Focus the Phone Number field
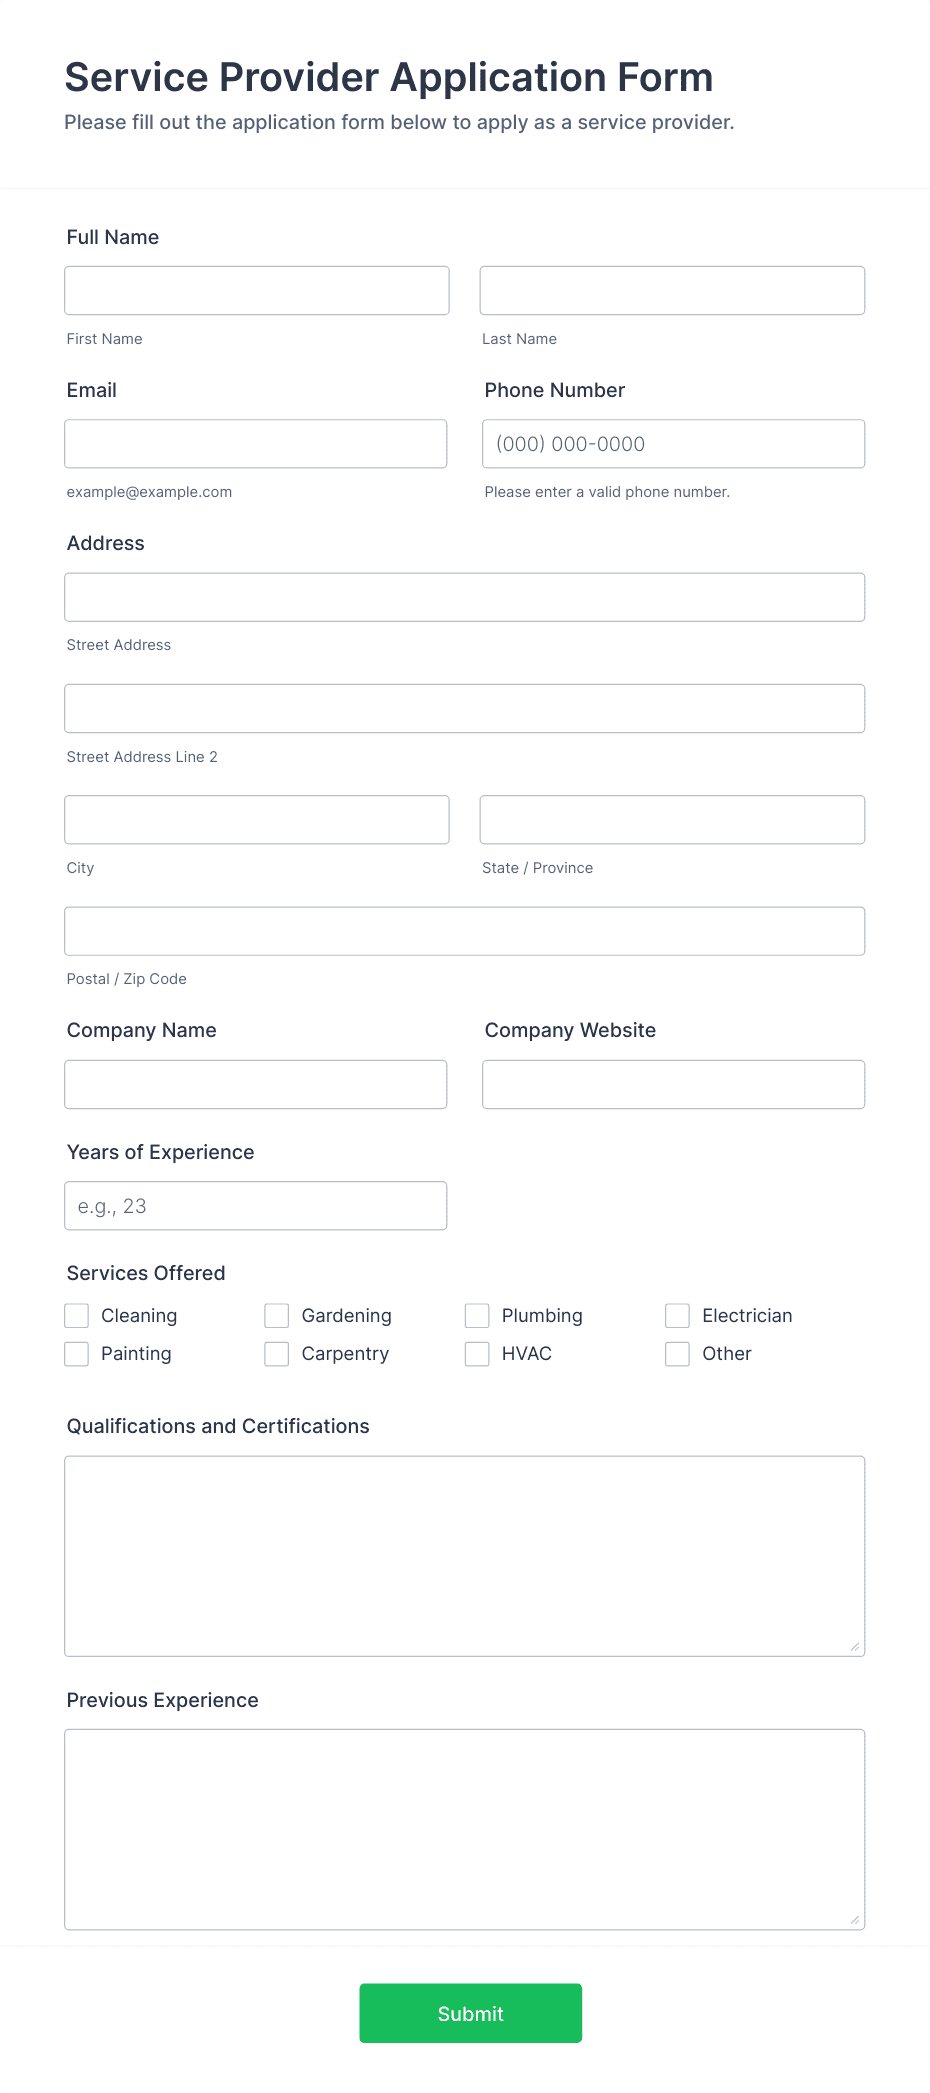This screenshot has height=2093, width=930. tap(672, 443)
